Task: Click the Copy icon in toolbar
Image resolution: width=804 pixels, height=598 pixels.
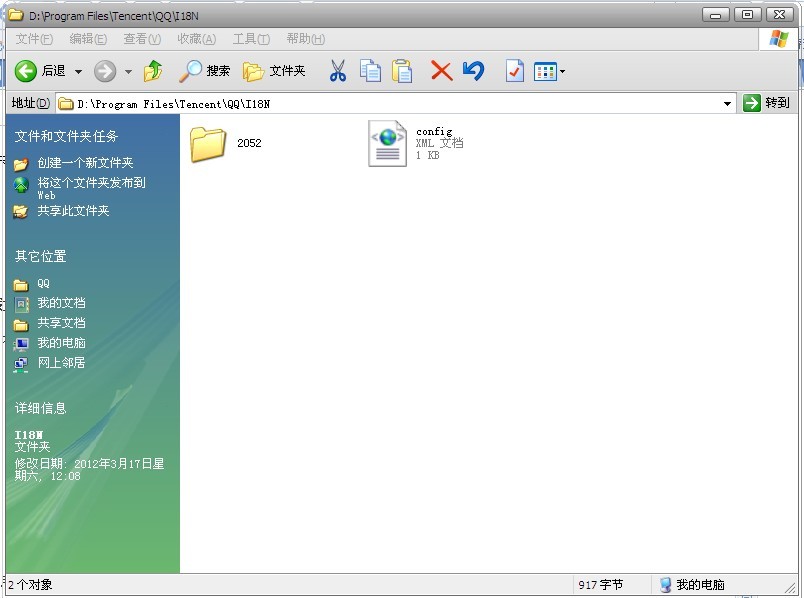Action: [x=370, y=71]
